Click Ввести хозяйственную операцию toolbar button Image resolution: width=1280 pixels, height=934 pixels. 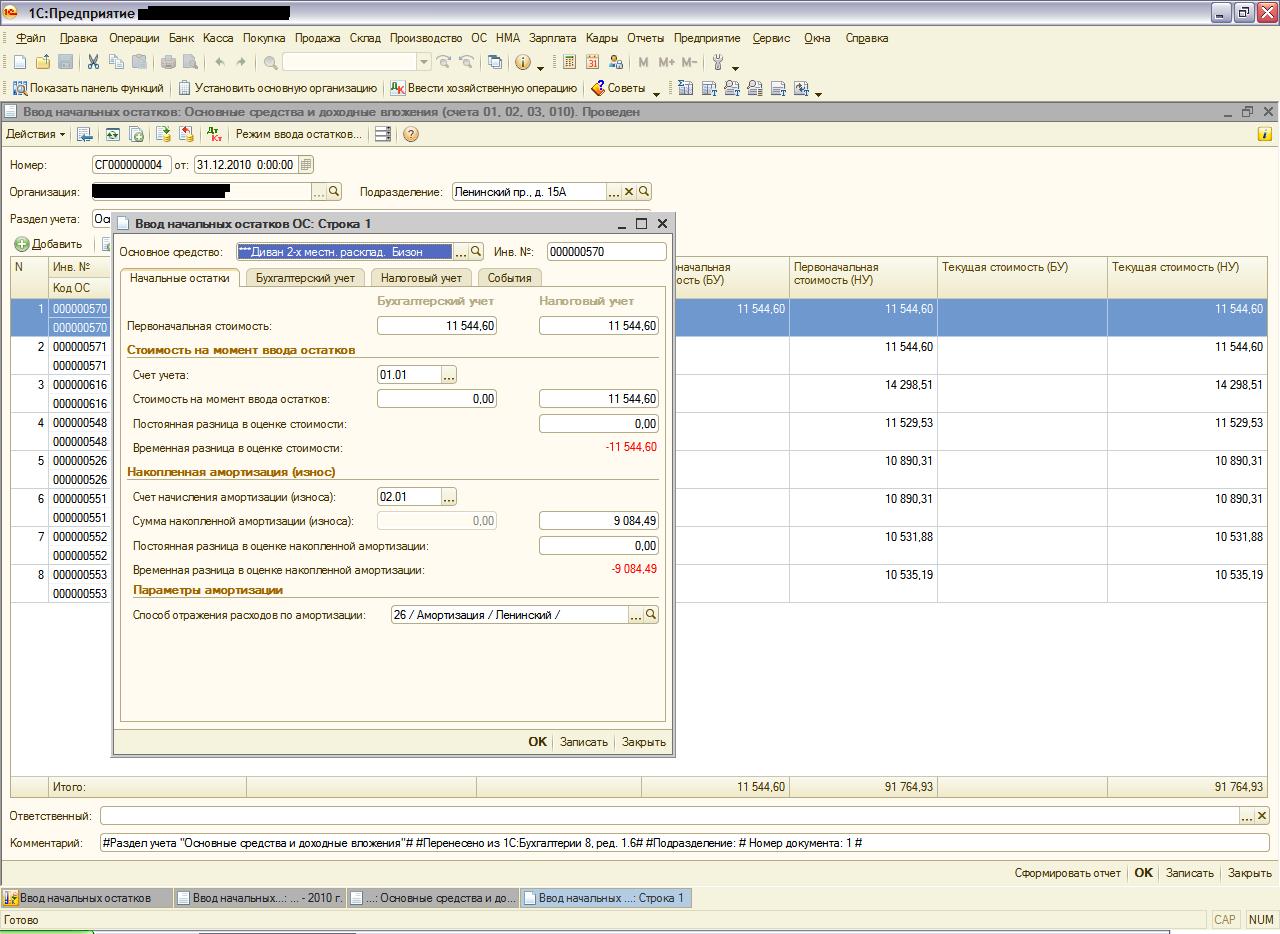click(483, 88)
